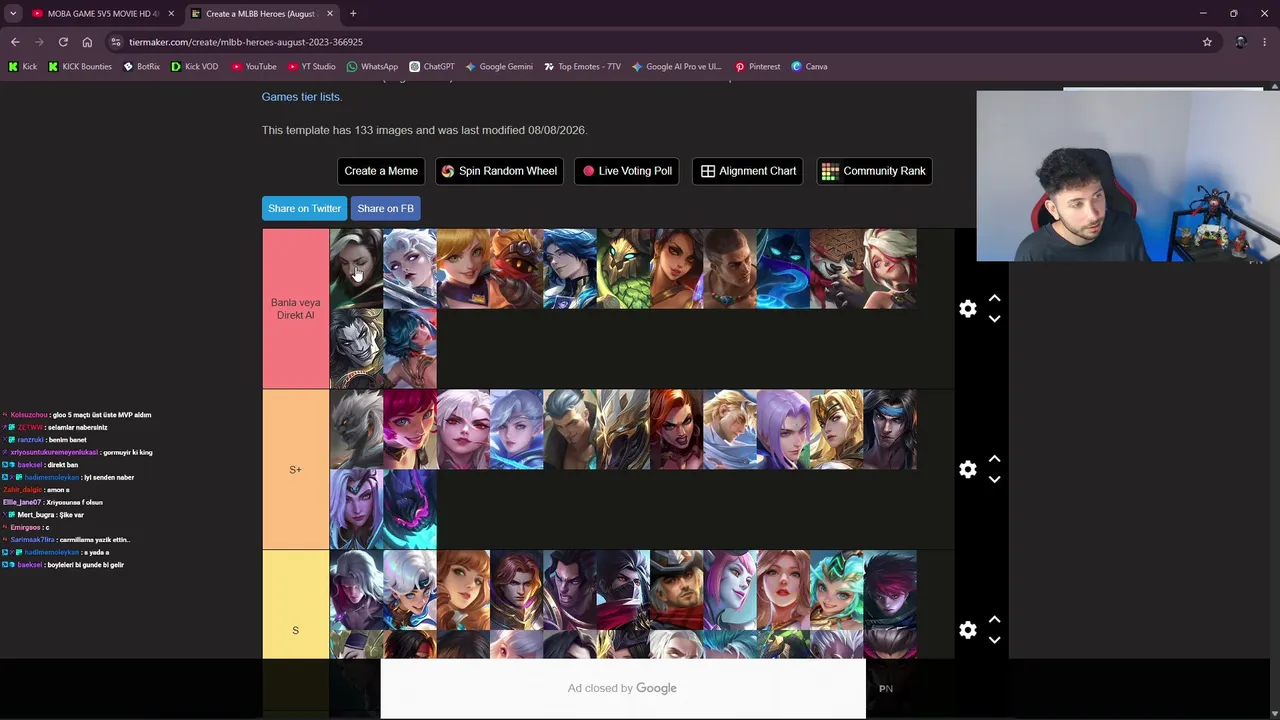Move the S+ tier up
This screenshot has height=720, width=1280.
tap(994, 460)
